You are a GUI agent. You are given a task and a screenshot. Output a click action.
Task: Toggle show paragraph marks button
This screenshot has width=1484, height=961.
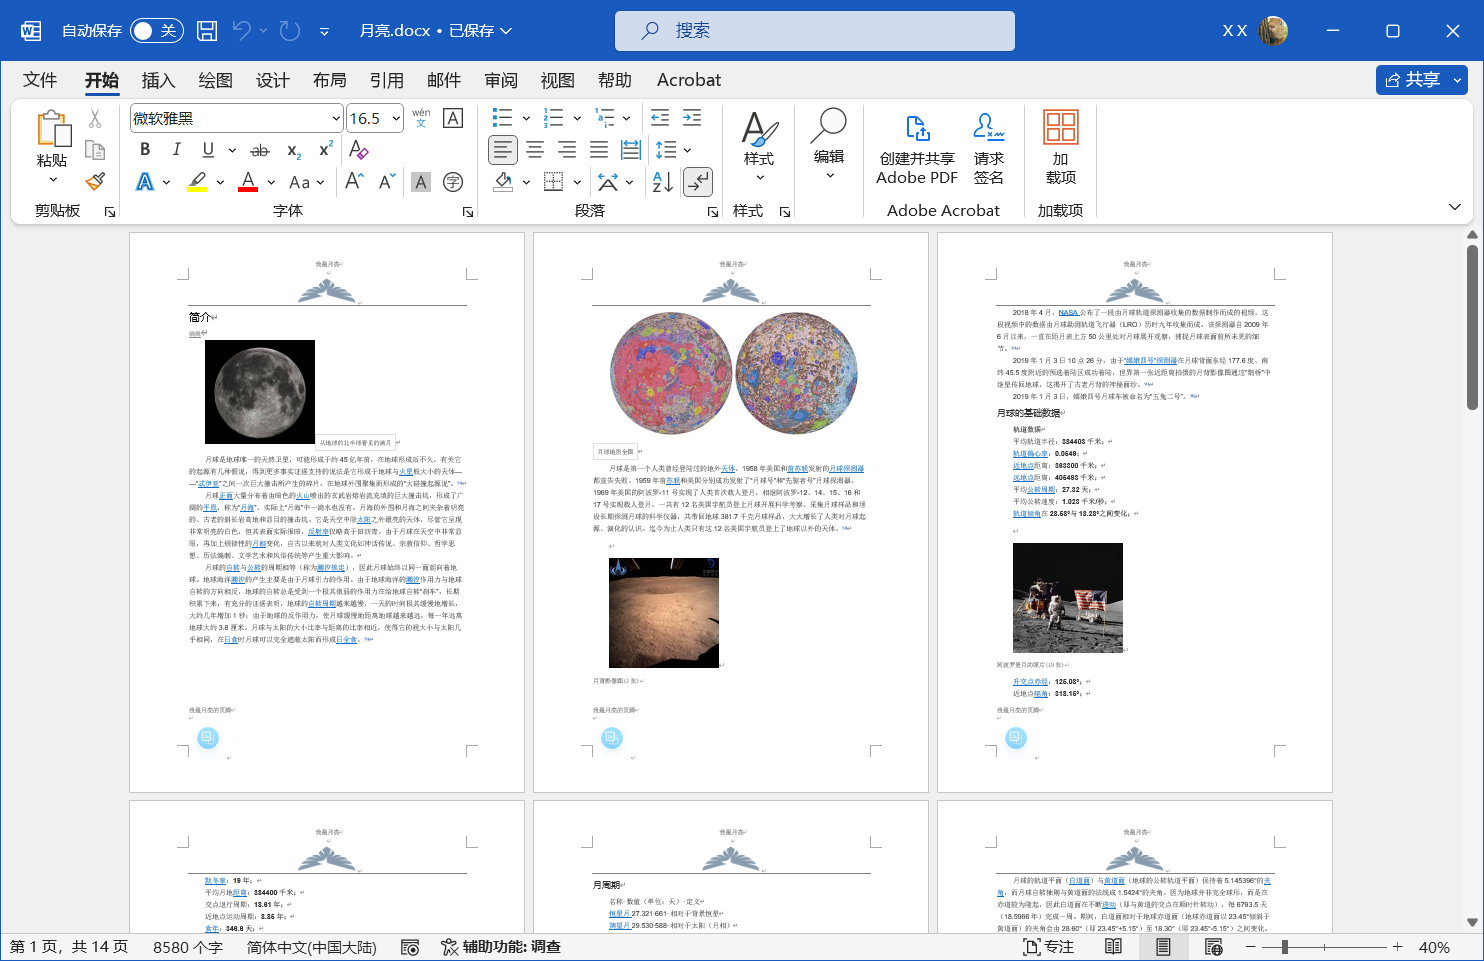(x=698, y=182)
